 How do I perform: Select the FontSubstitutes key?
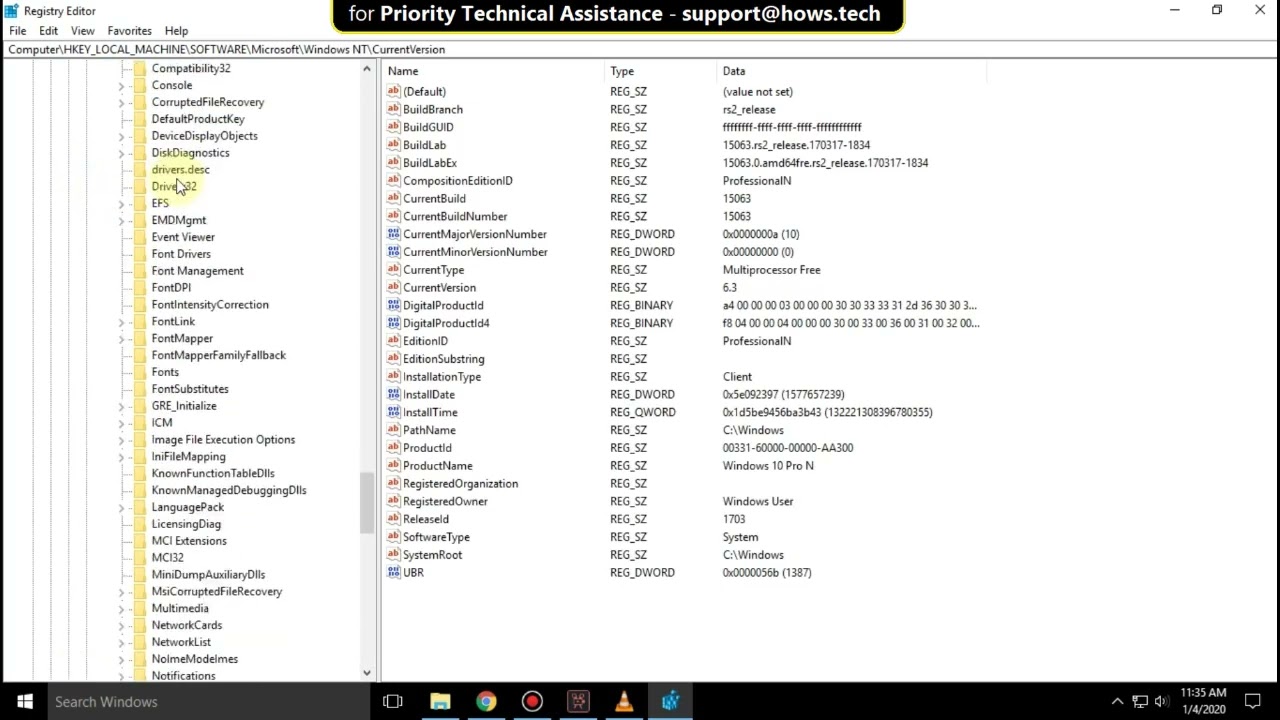(190, 389)
